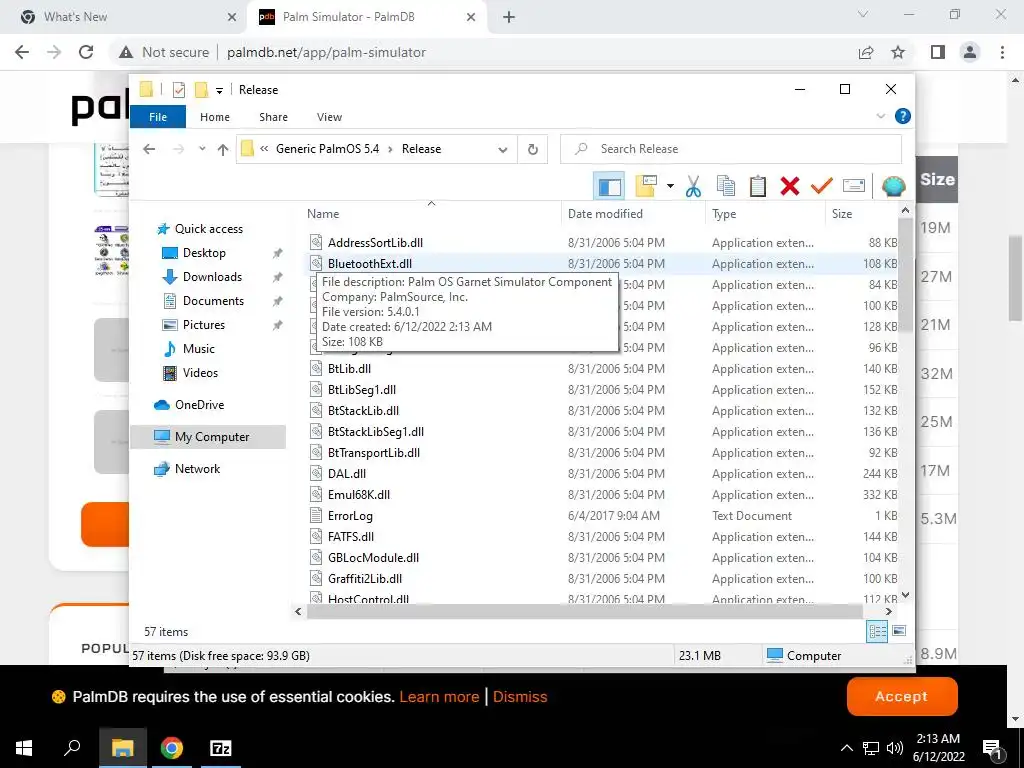Switch to large icons view in status bar
Screen dimensions: 1024x768
pos(899,631)
